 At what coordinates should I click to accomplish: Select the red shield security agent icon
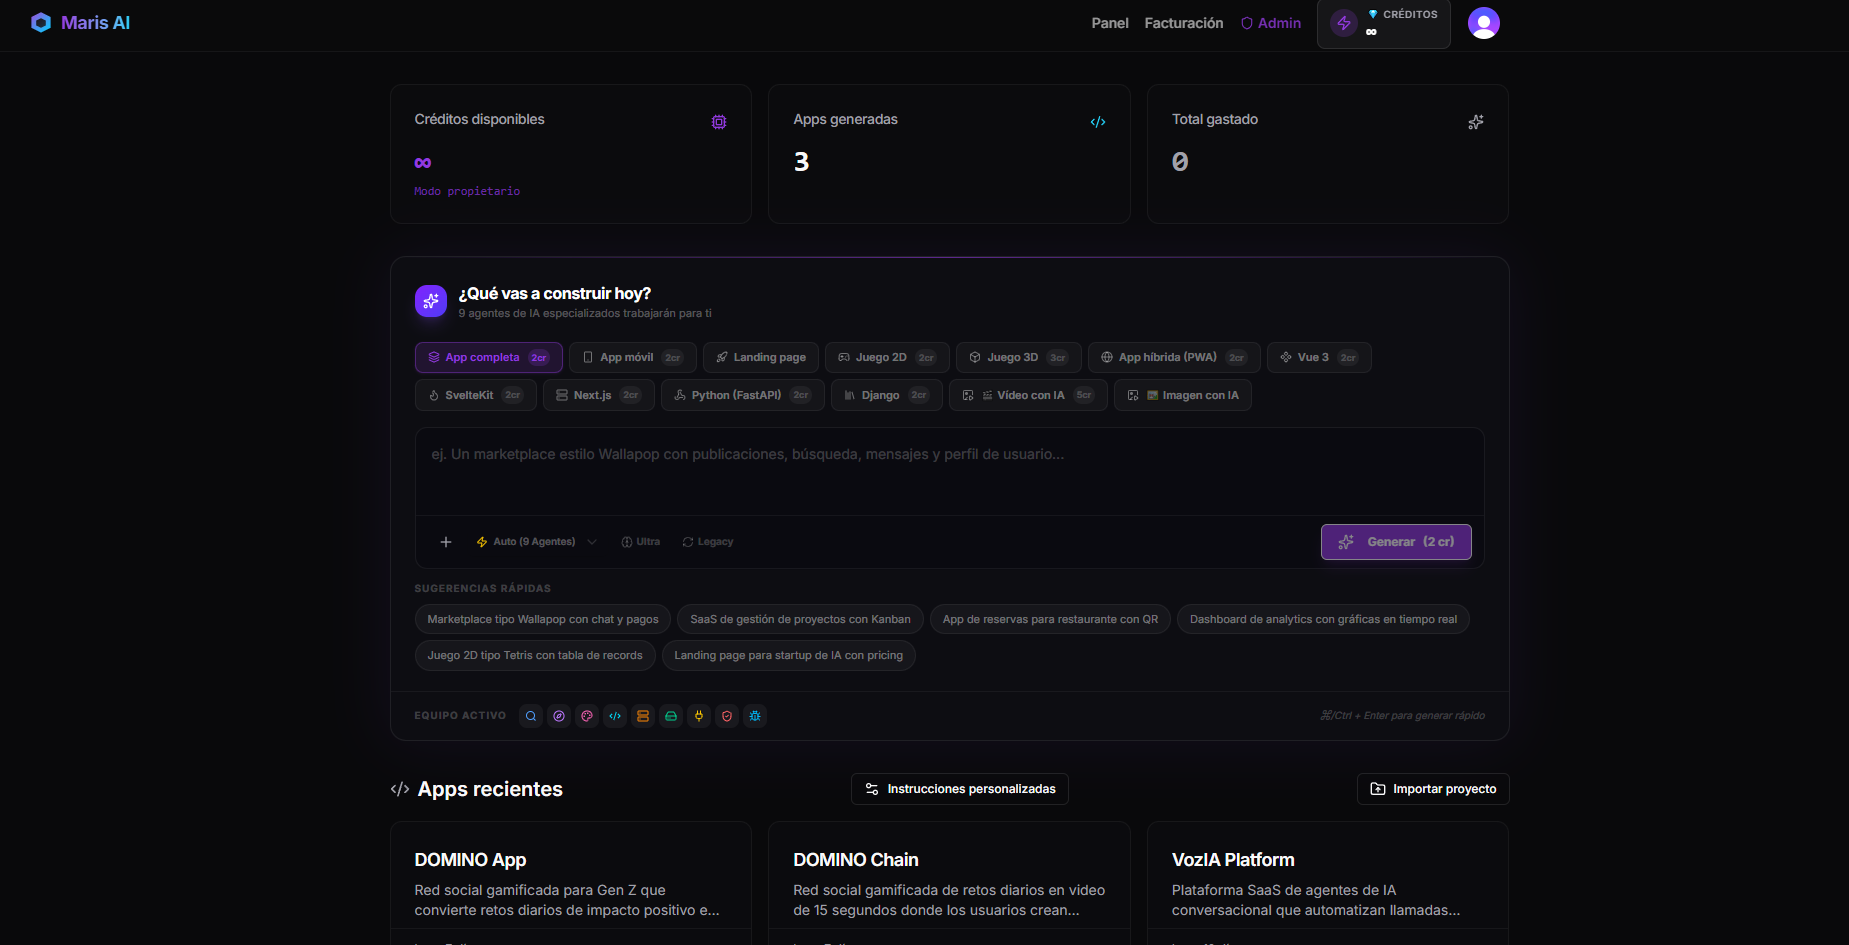[x=727, y=716]
